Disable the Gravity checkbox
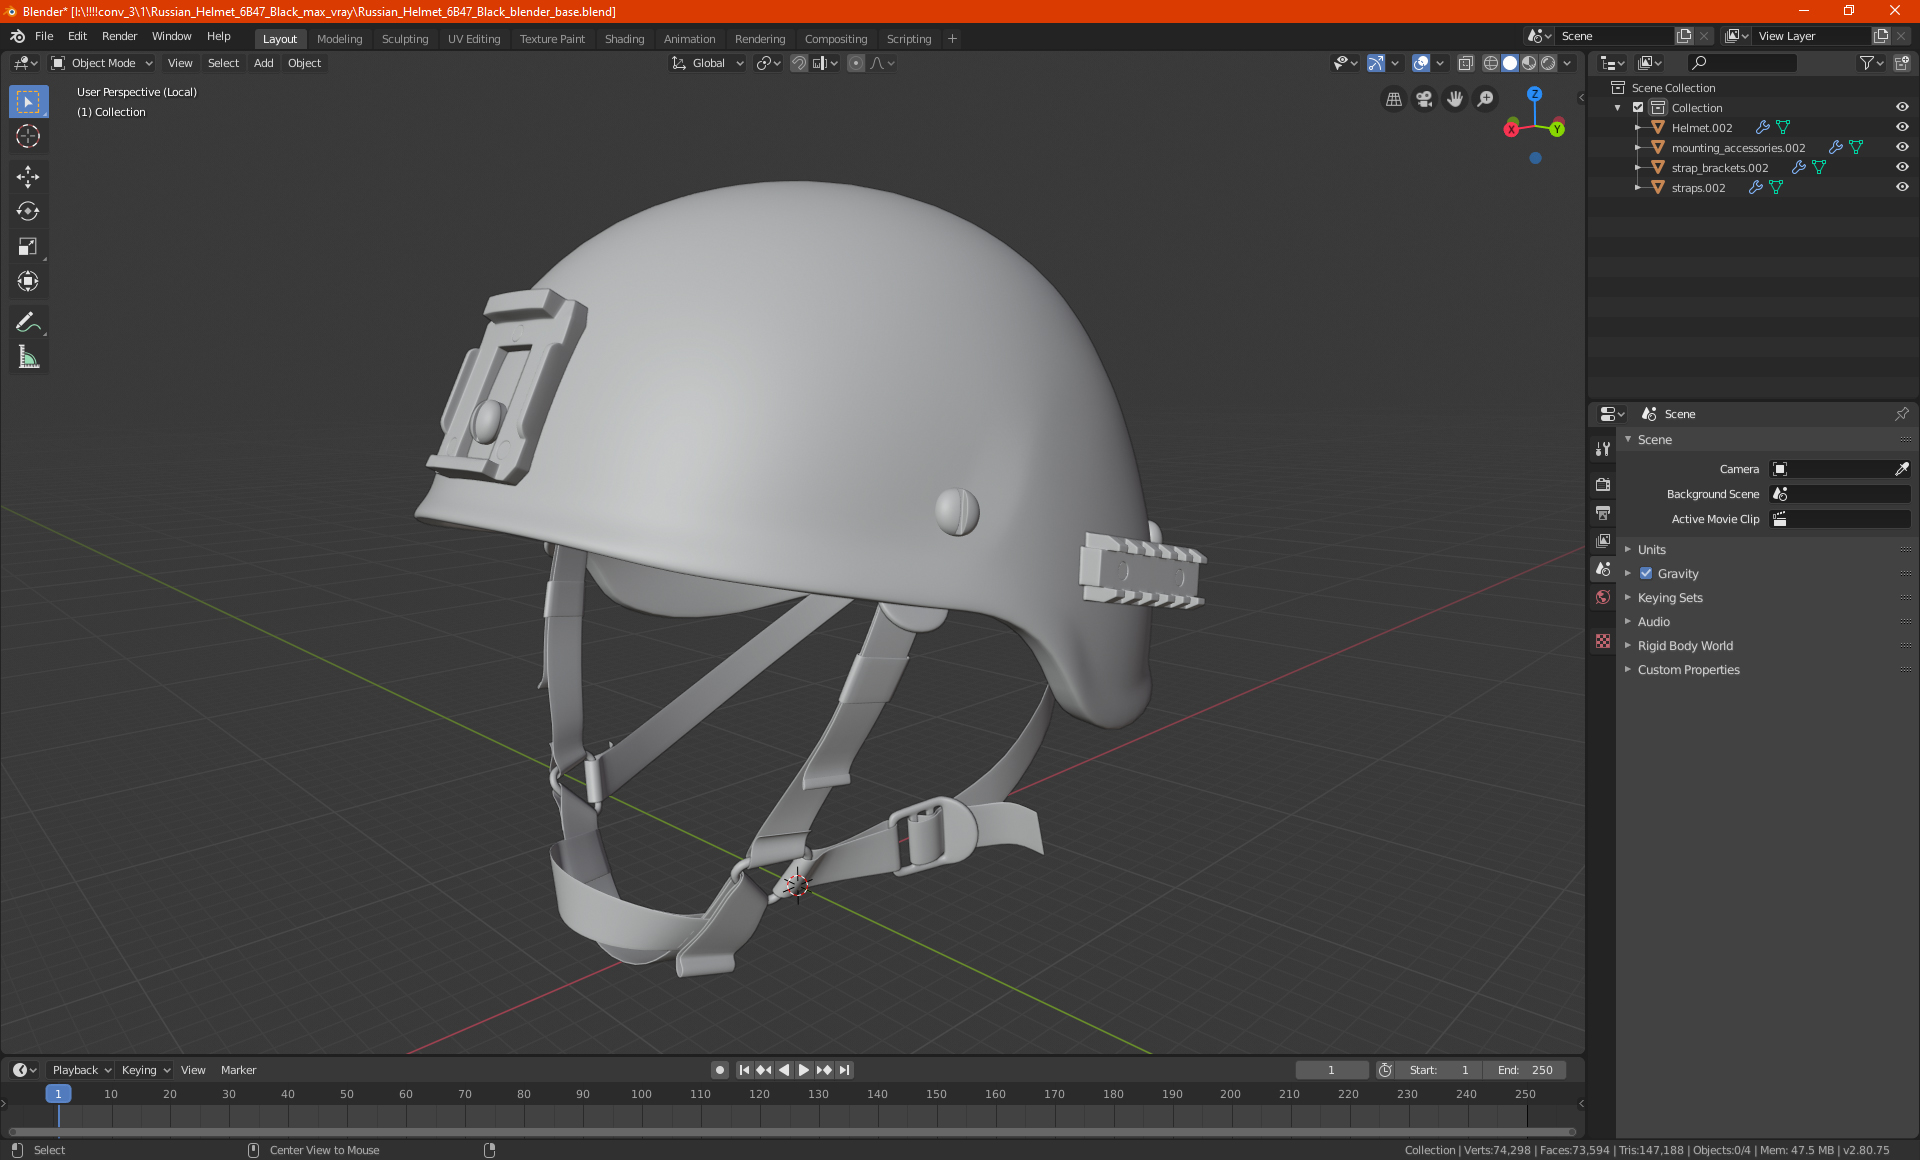 [x=1646, y=574]
